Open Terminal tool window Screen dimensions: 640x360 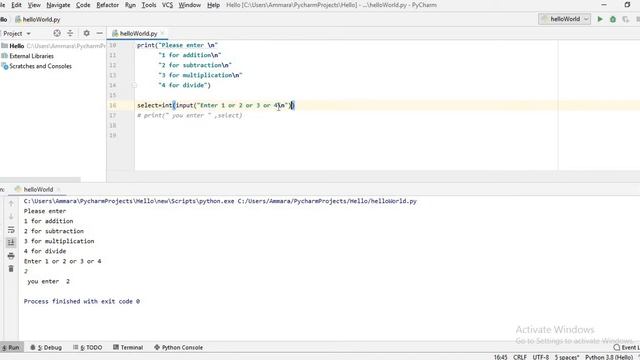[x=128, y=347]
